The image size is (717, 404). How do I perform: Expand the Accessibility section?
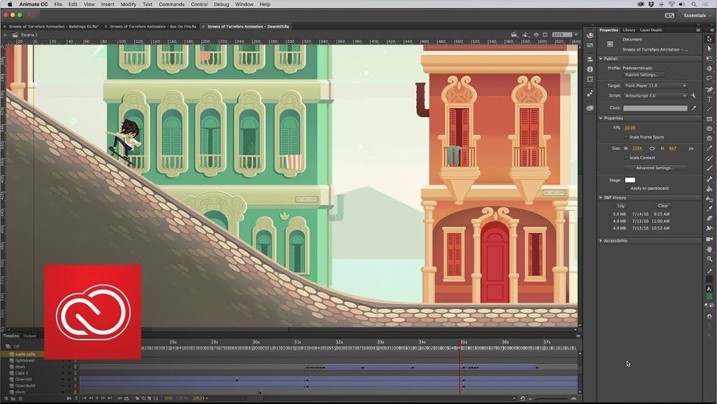tap(601, 240)
